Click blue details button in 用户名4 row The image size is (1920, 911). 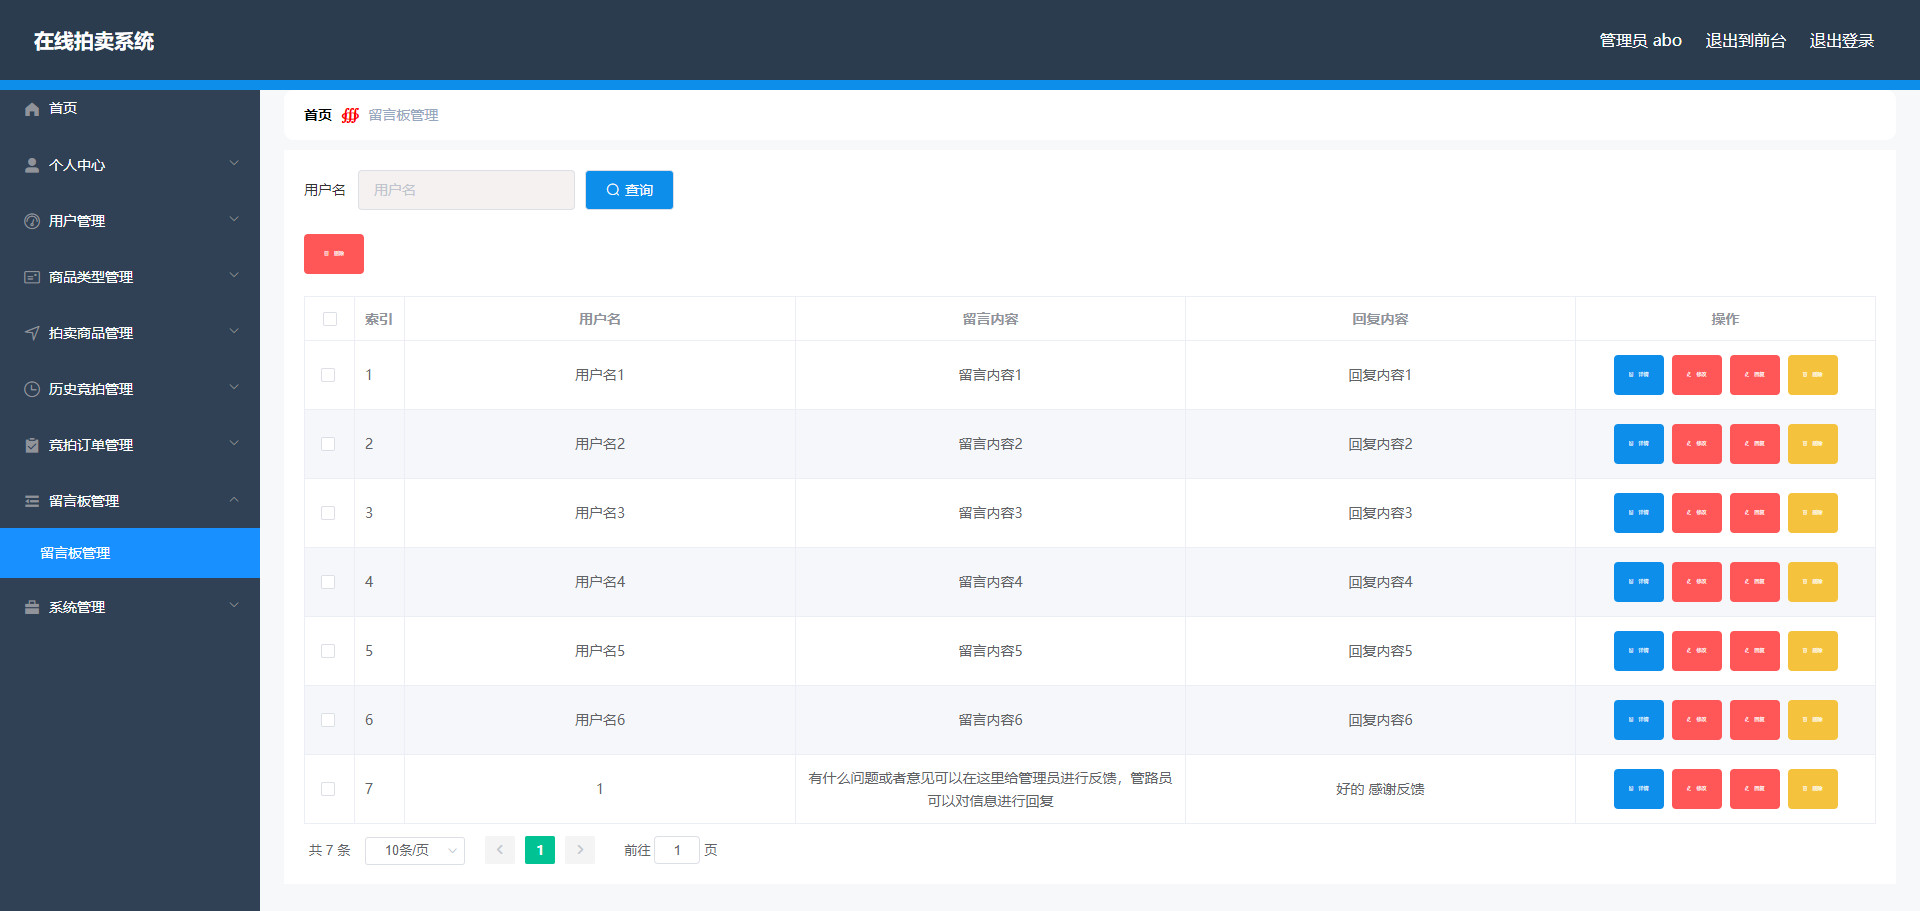pos(1638,582)
